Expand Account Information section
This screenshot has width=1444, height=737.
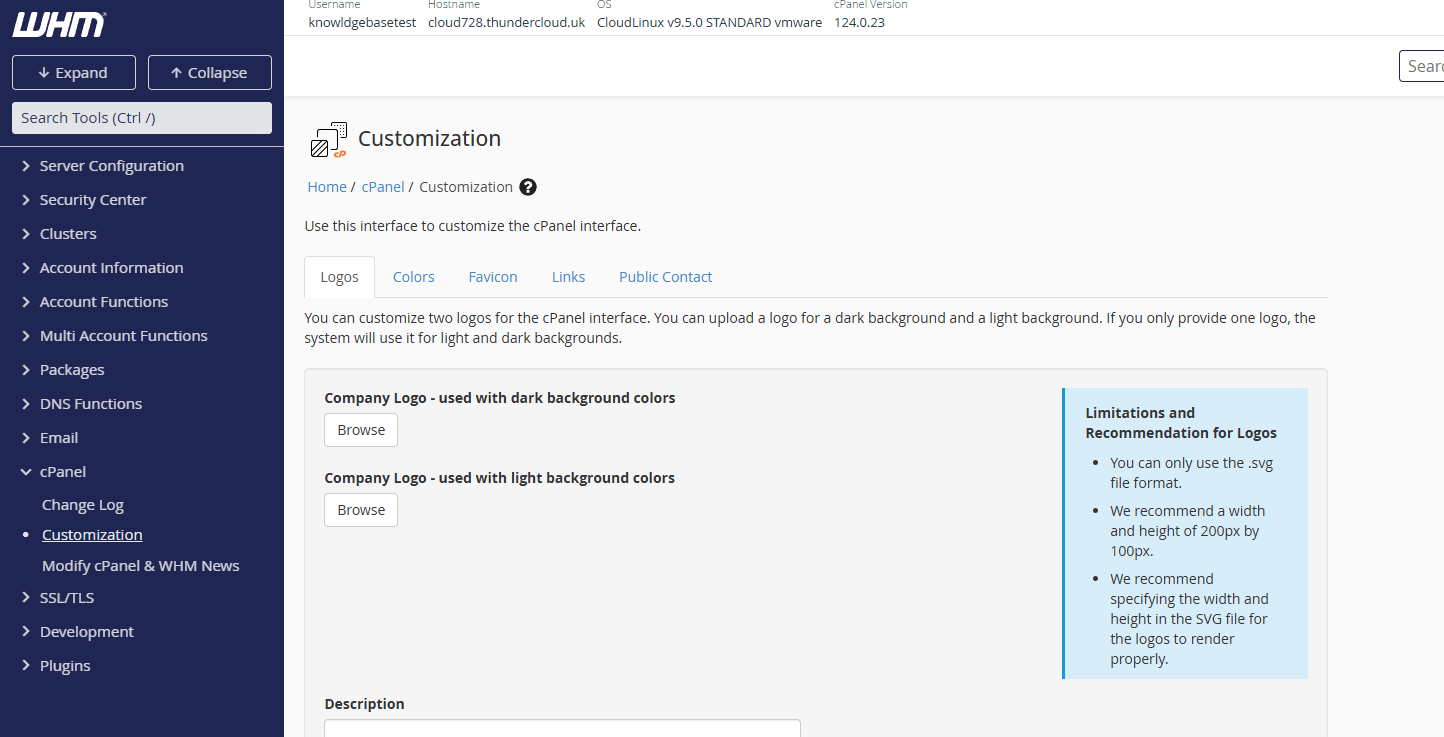pyautogui.click(x=111, y=268)
